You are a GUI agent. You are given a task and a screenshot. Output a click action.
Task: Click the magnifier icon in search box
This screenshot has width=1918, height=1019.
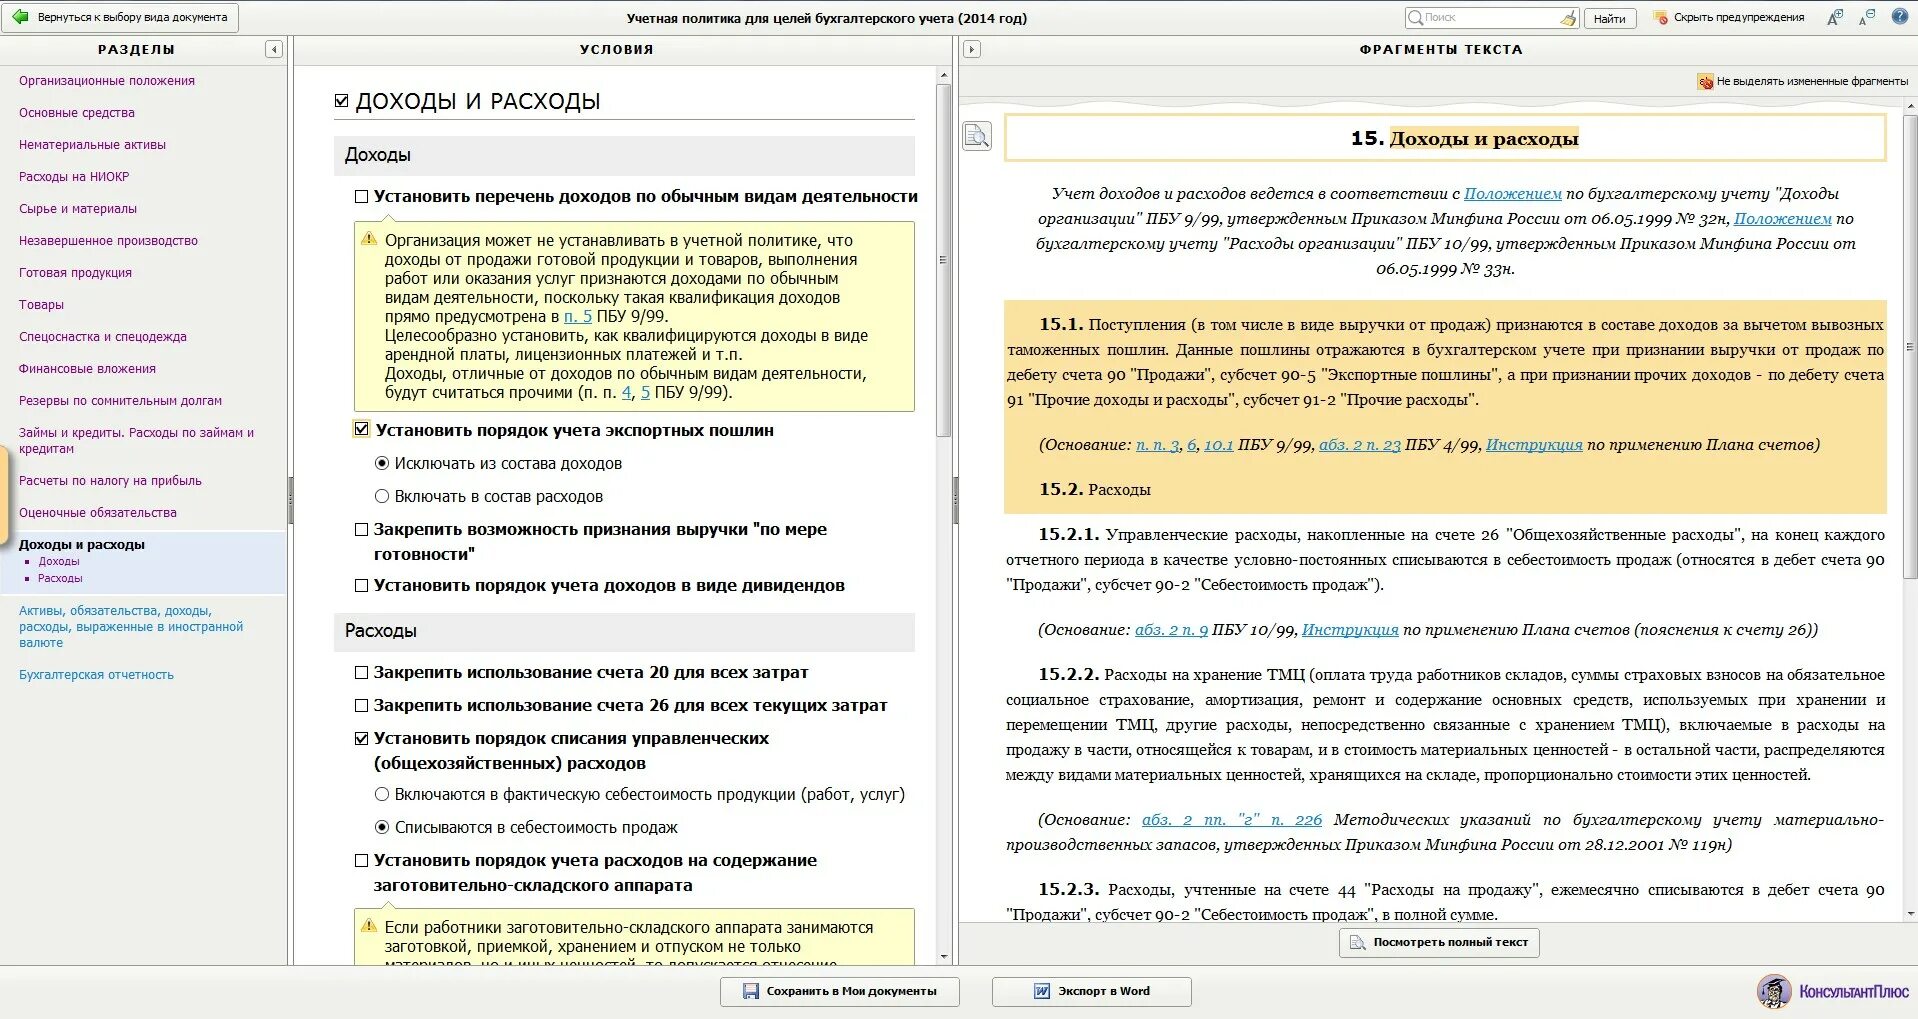[1415, 17]
